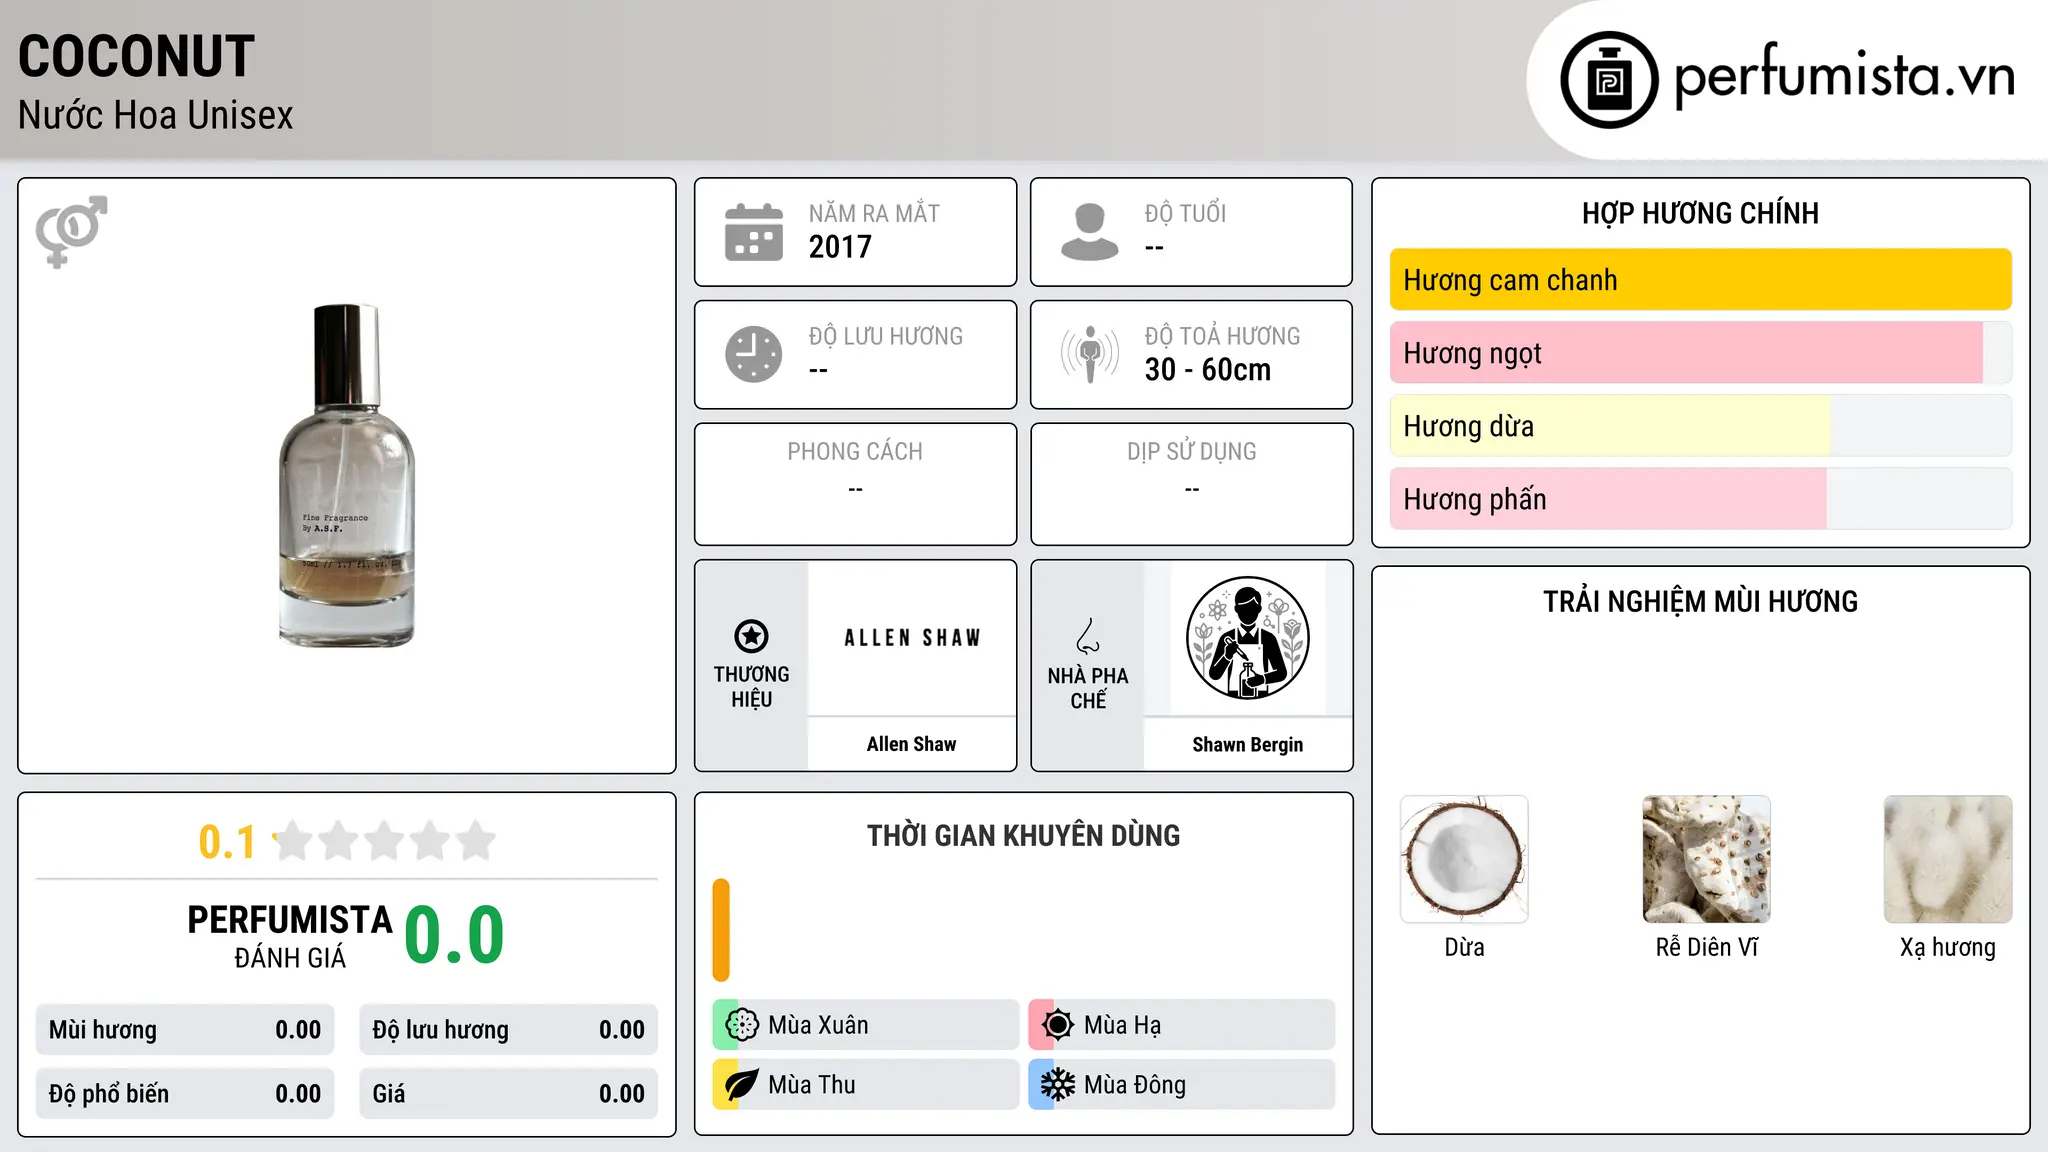Image resolution: width=2048 pixels, height=1152 pixels.
Task: Click the Hợp hương chính heading
Action: coord(1700,213)
